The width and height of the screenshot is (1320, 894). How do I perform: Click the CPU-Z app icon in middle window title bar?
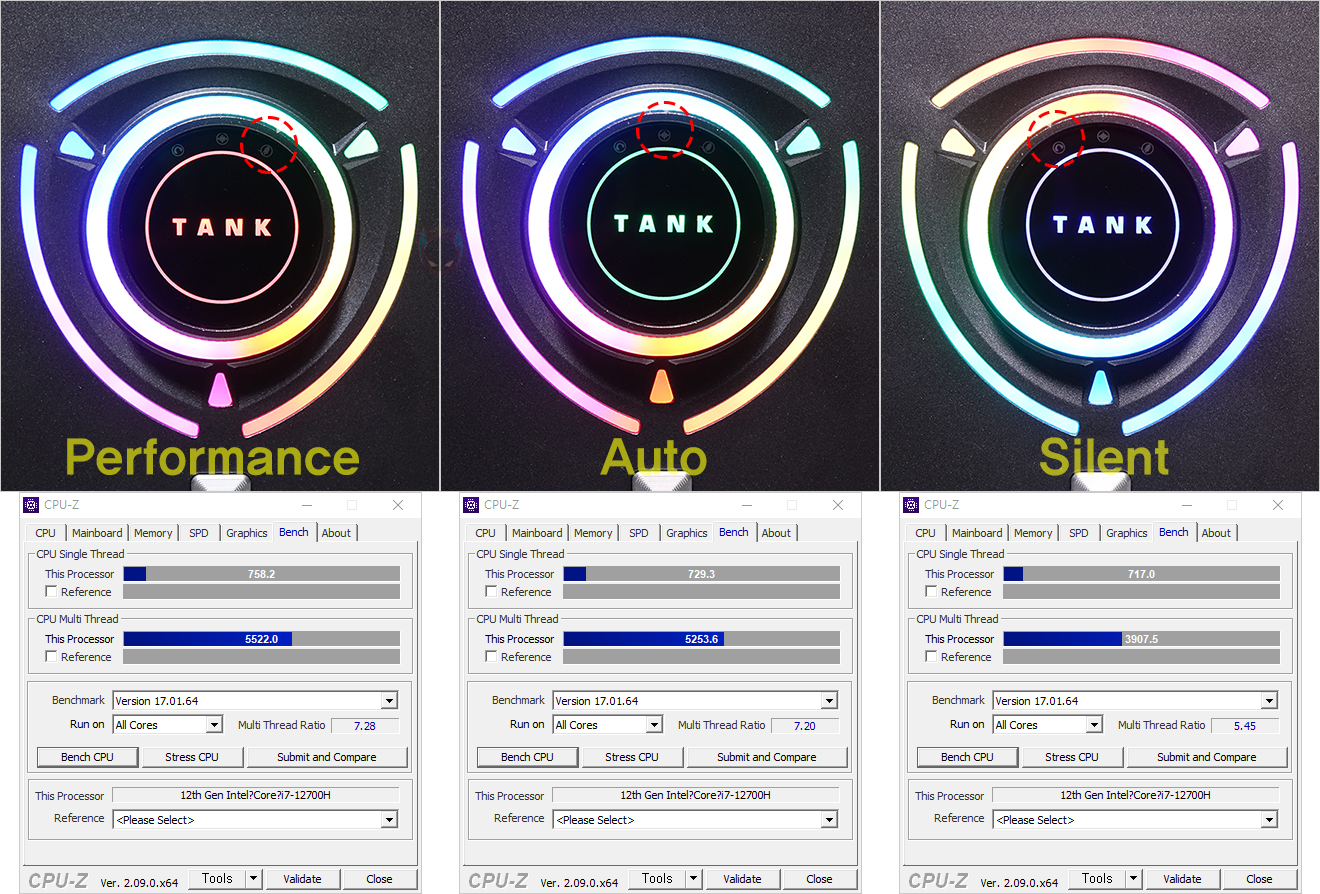point(472,505)
